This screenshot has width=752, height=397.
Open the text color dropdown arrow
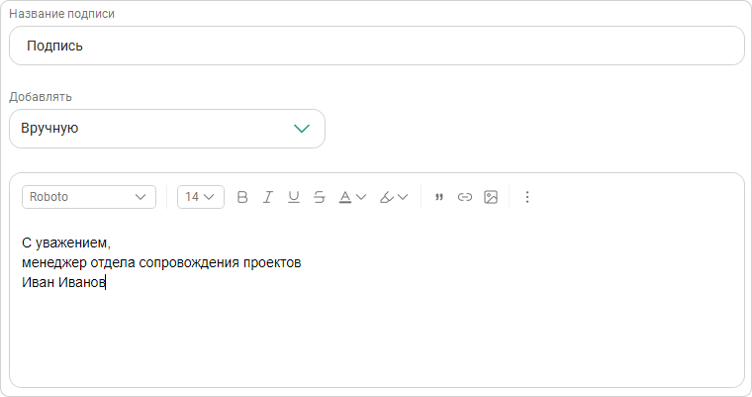tap(361, 197)
